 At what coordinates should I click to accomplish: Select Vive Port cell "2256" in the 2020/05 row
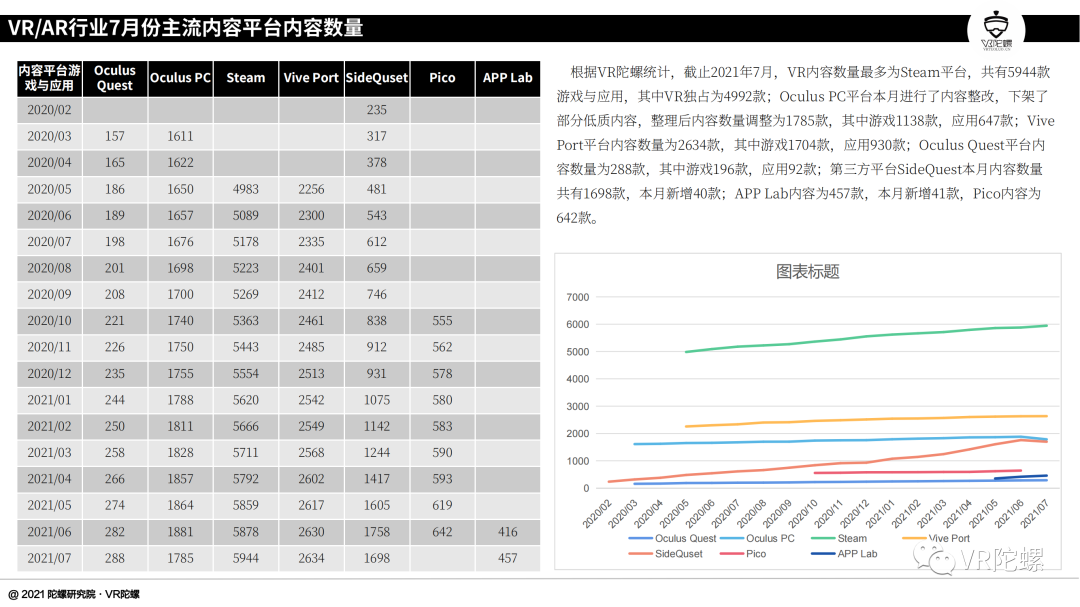(311, 189)
